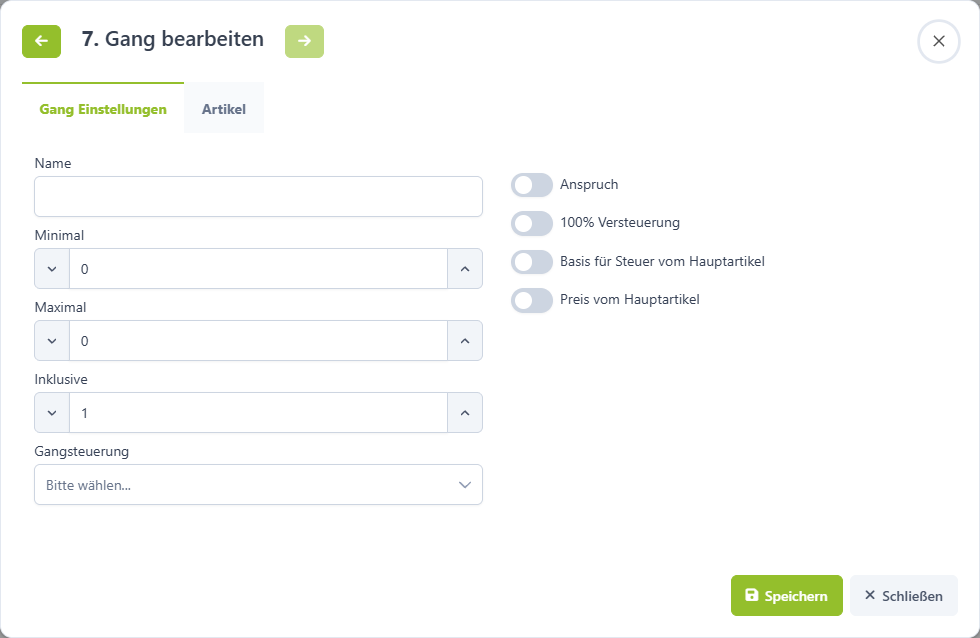Image resolution: width=980 pixels, height=638 pixels.
Task: Decrease the Maximal value
Action: pyautogui.click(x=52, y=341)
